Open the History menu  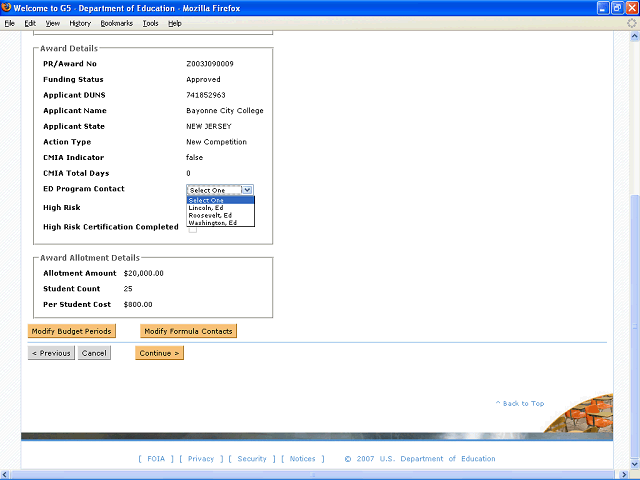coord(80,23)
